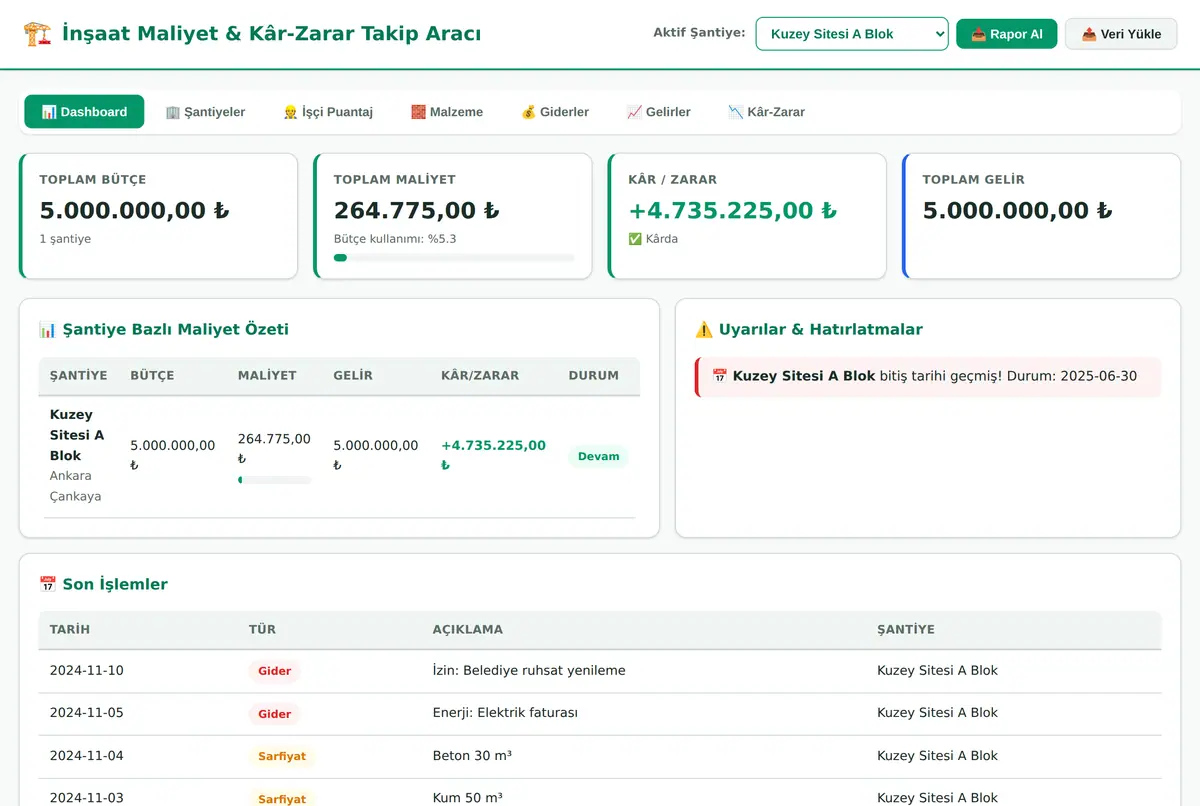Click the bar chart icon beside Şantiye Bazlı Maliyet Özeti

click(x=47, y=329)
